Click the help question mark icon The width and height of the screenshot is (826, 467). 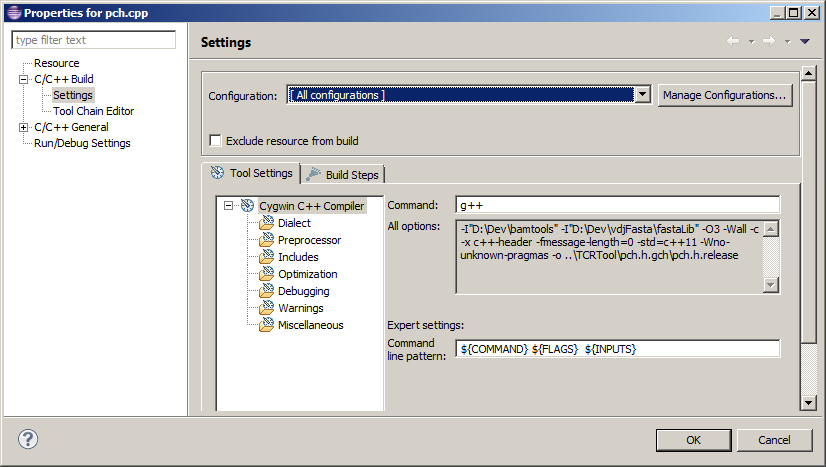point(28,439)
